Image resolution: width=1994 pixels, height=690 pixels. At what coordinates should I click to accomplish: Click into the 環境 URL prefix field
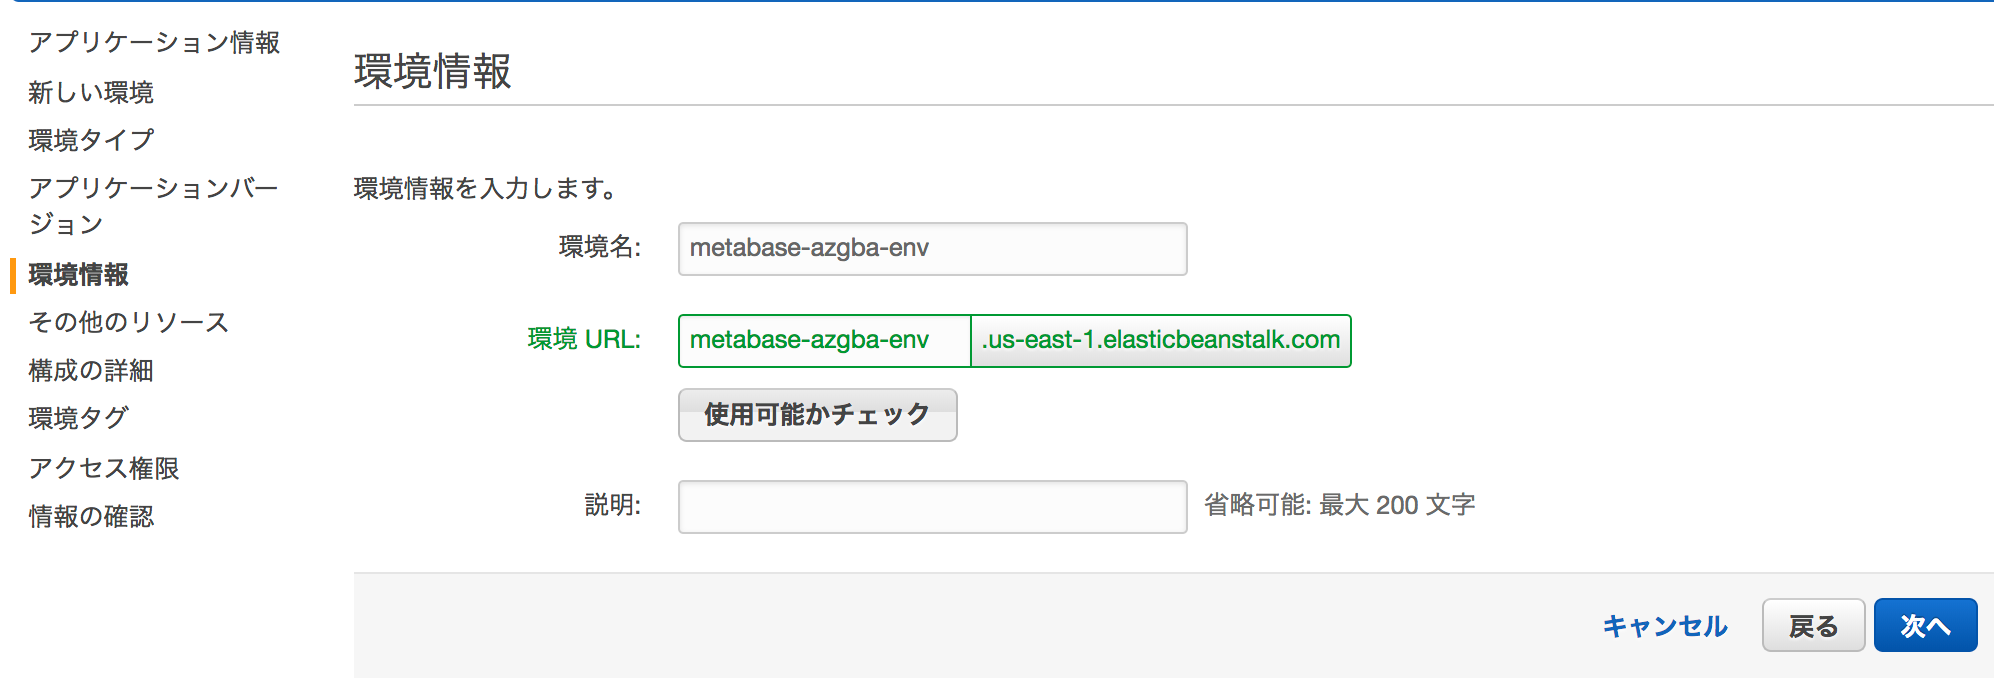(x=825, y=341)
